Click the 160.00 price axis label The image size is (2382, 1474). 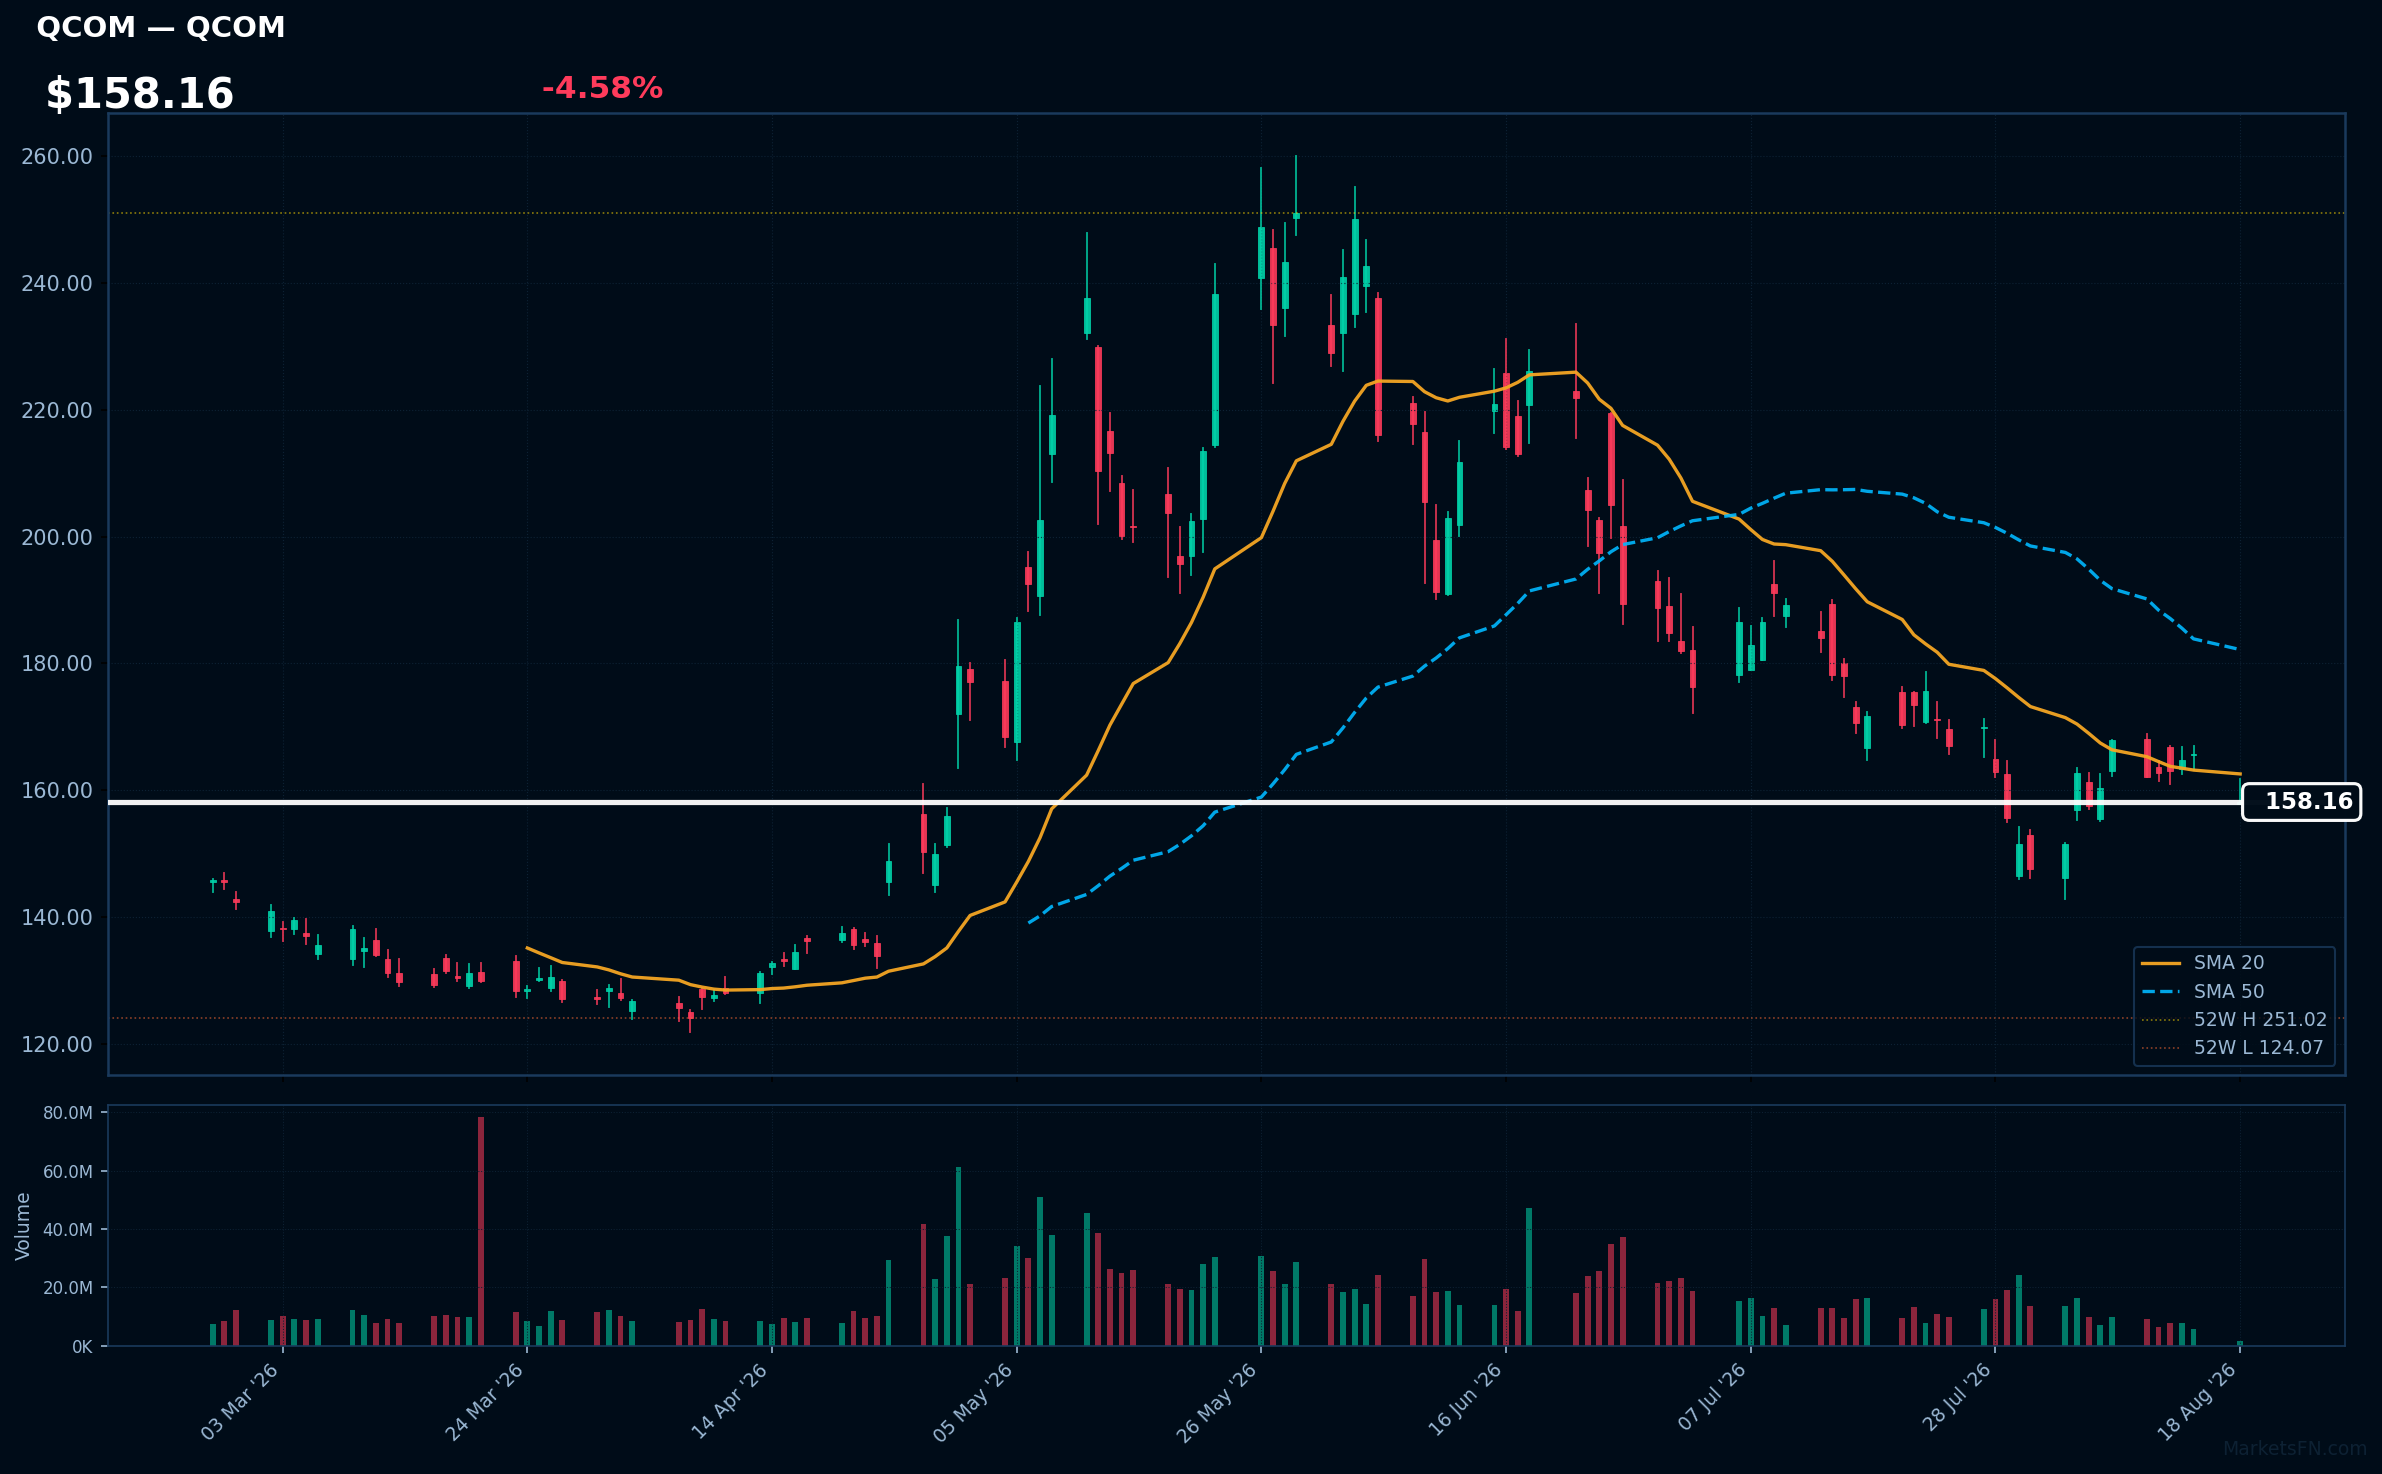click(57, 791)
